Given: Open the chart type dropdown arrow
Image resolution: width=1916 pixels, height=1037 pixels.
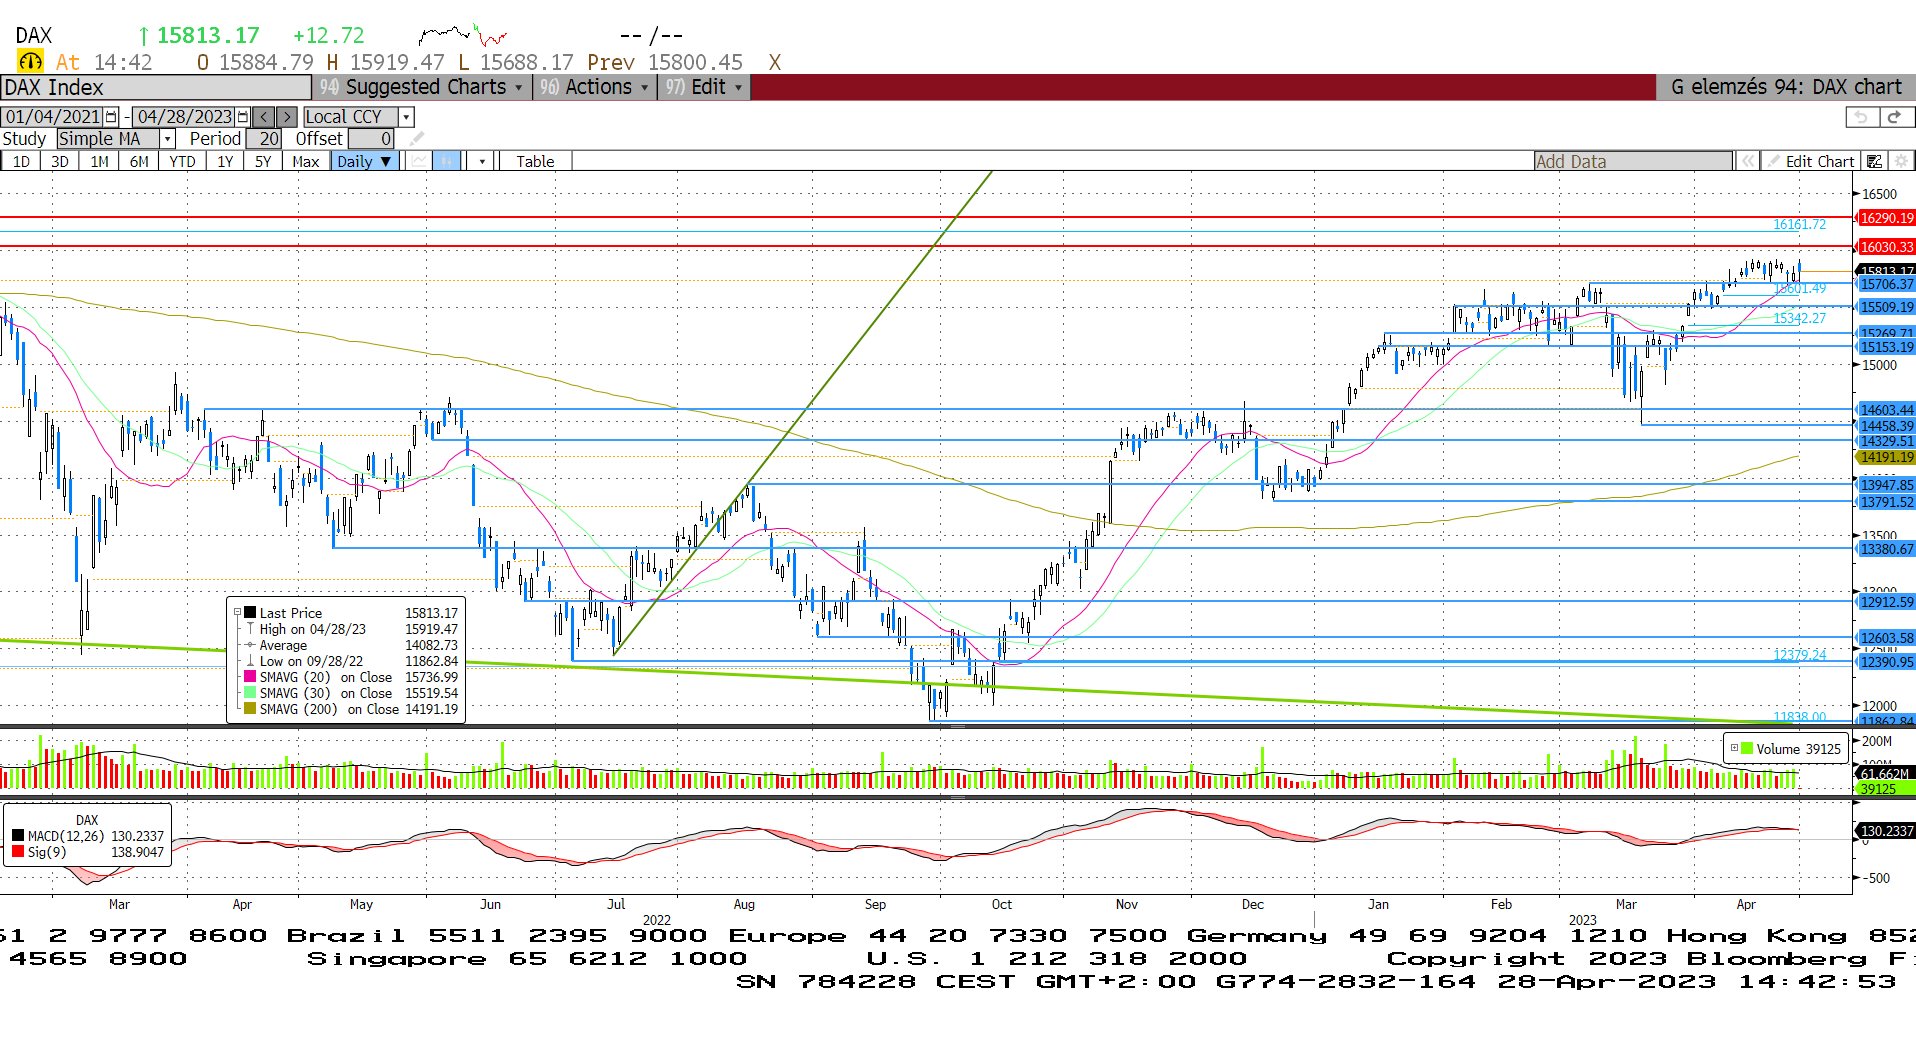Looking at the screenshot, I should coord(482,161).
